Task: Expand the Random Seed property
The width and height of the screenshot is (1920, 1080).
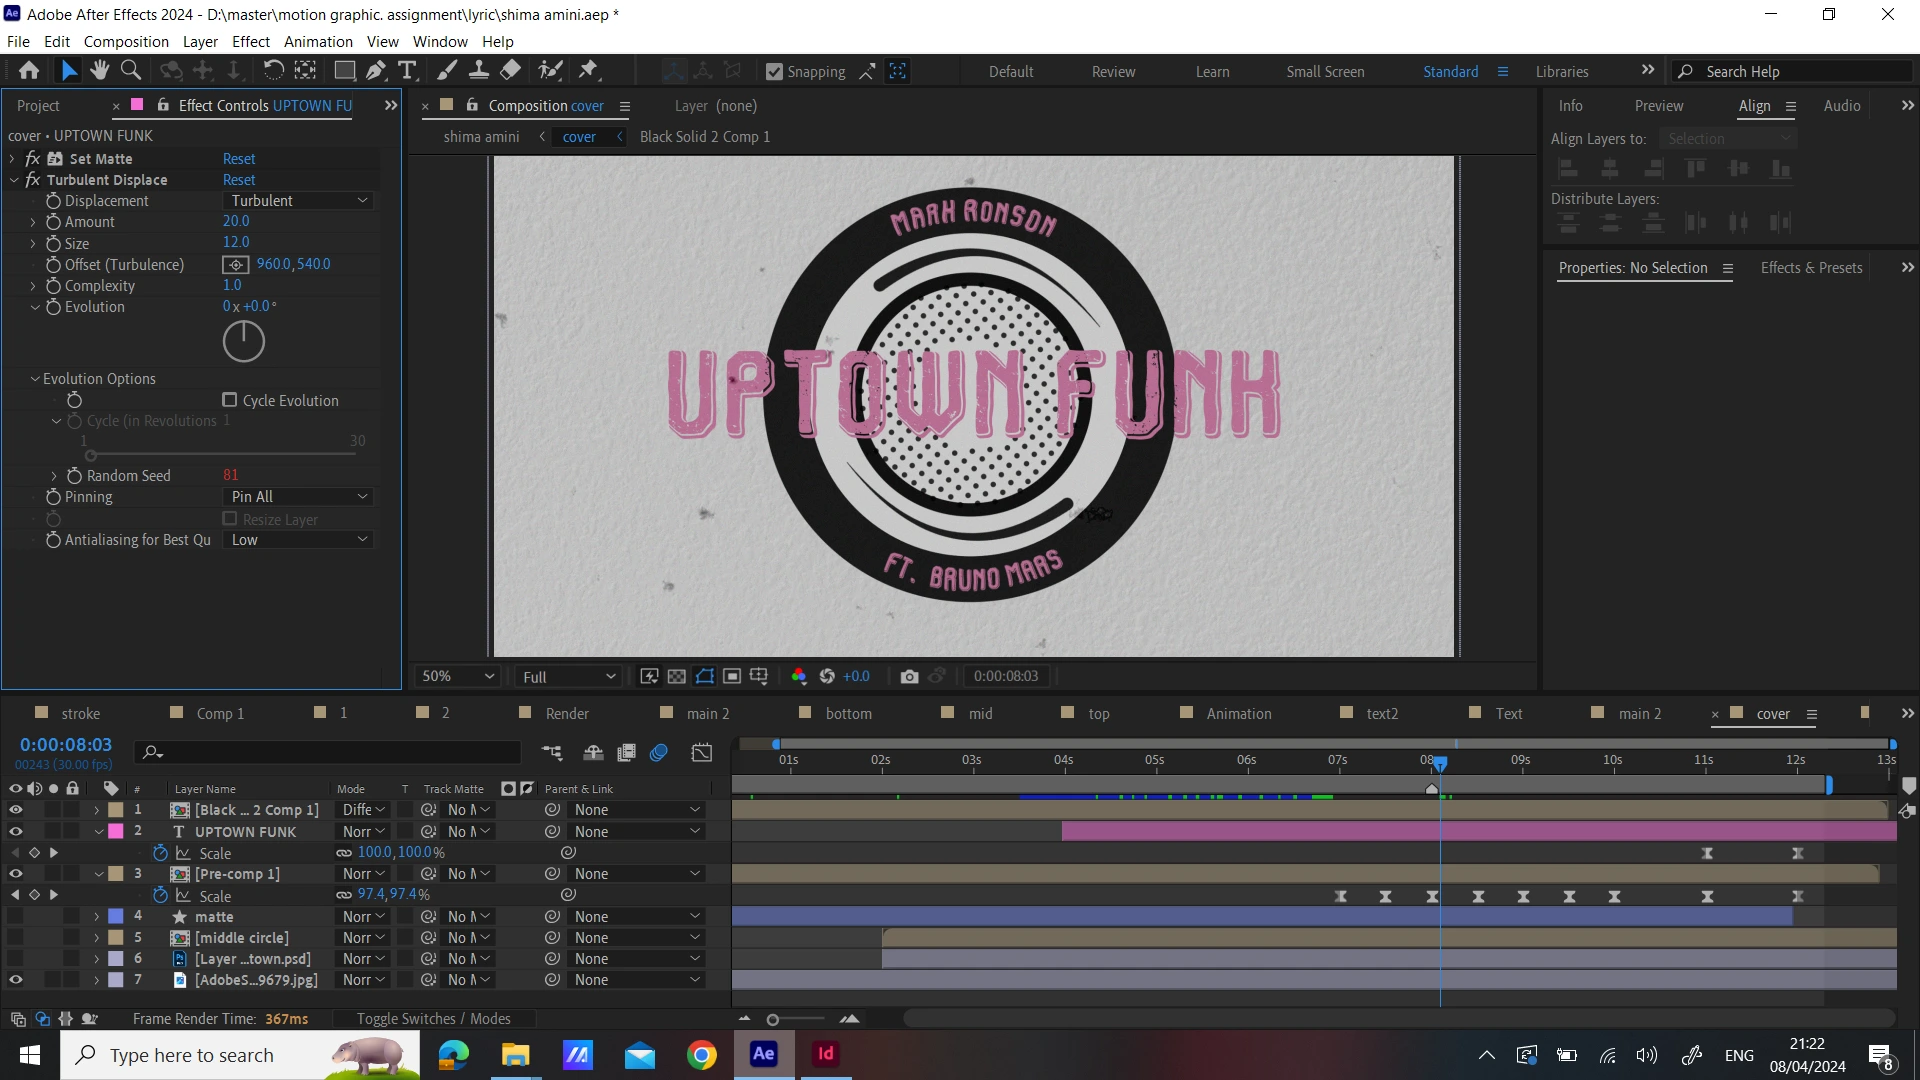Action: (x=54, y=476)
